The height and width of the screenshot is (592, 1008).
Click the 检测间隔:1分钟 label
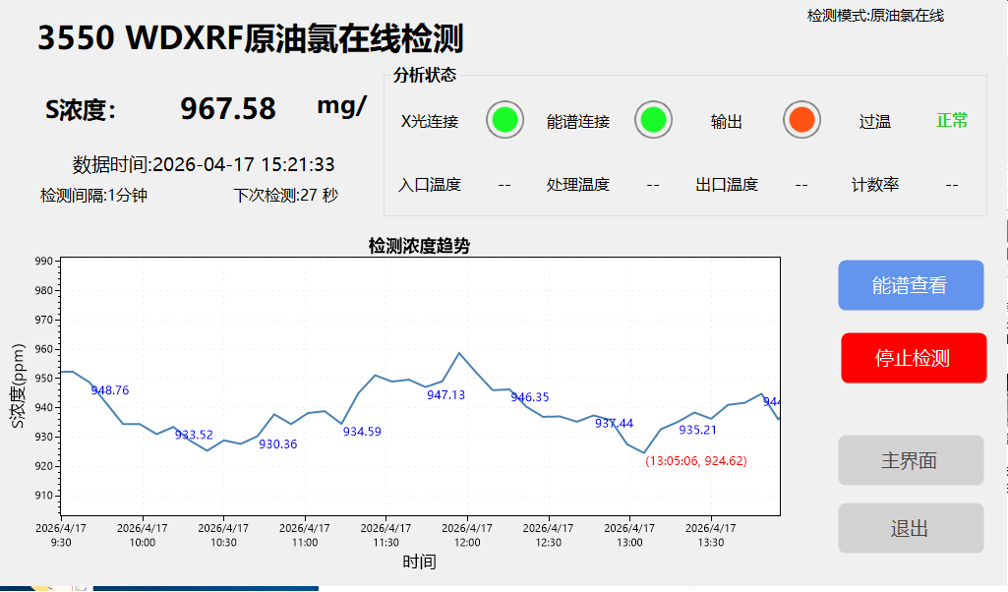94,195
